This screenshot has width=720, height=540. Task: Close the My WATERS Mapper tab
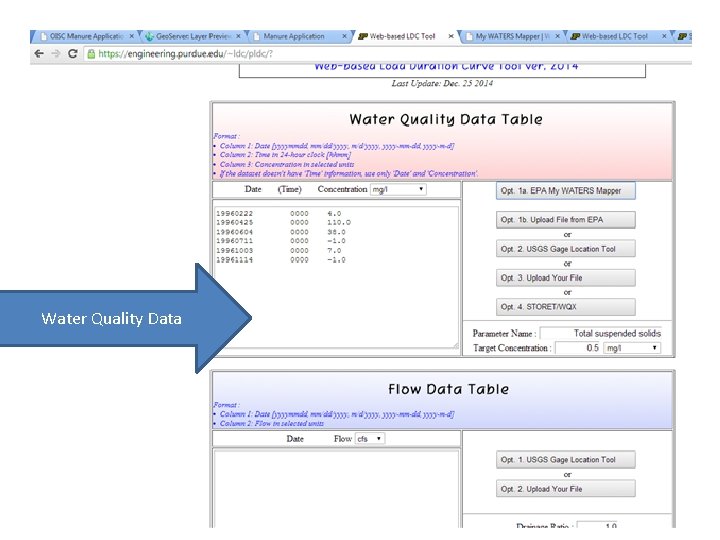coord(557,36)
